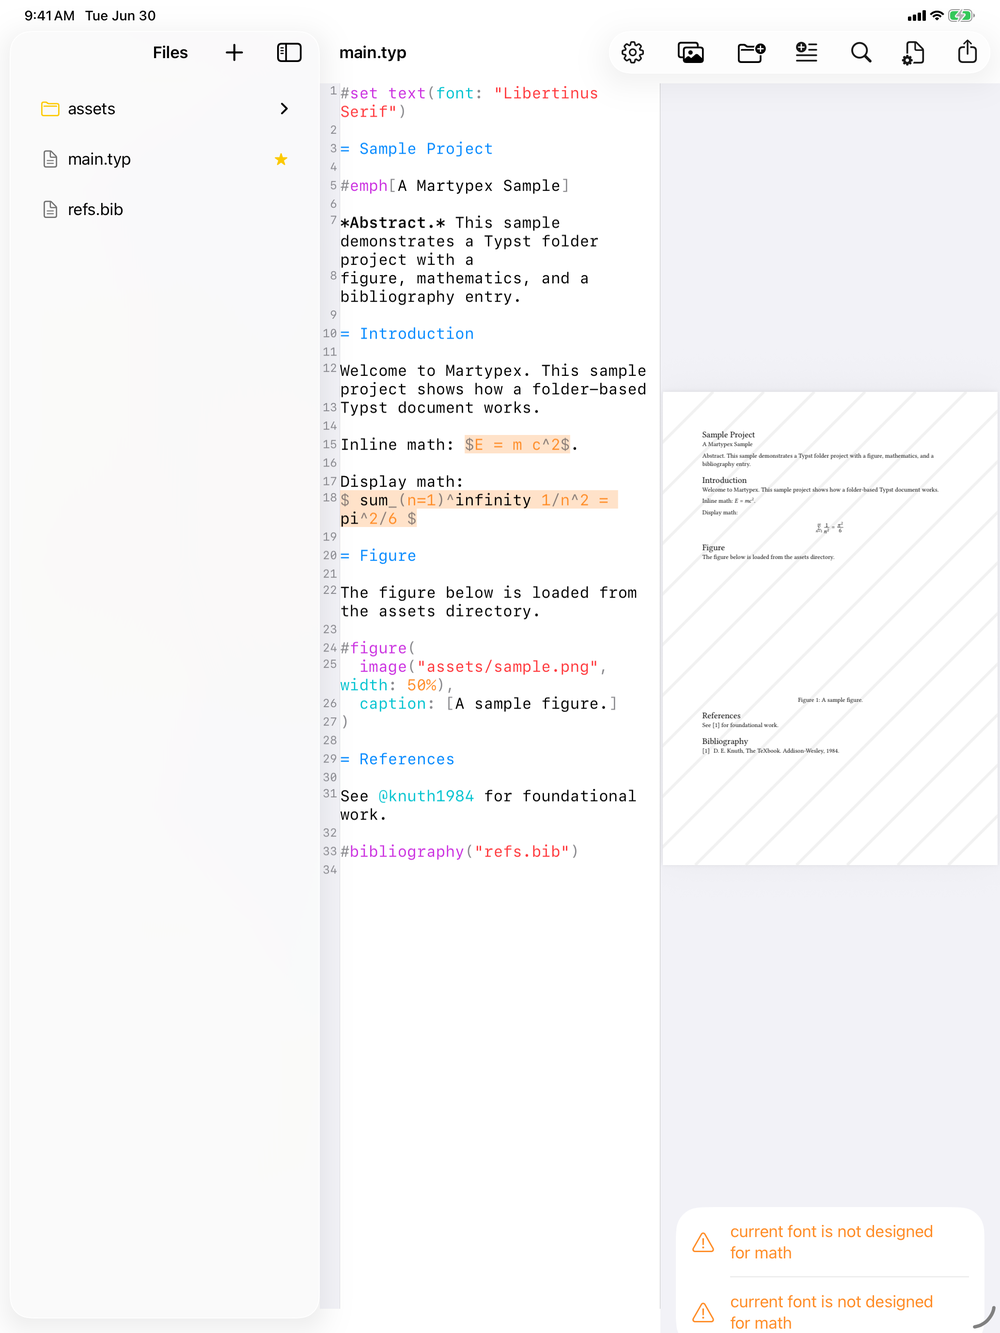The height and width of the screenshot is (1333, 1000).
Task: Click battery icon in status bar
Action: [961, 15]
